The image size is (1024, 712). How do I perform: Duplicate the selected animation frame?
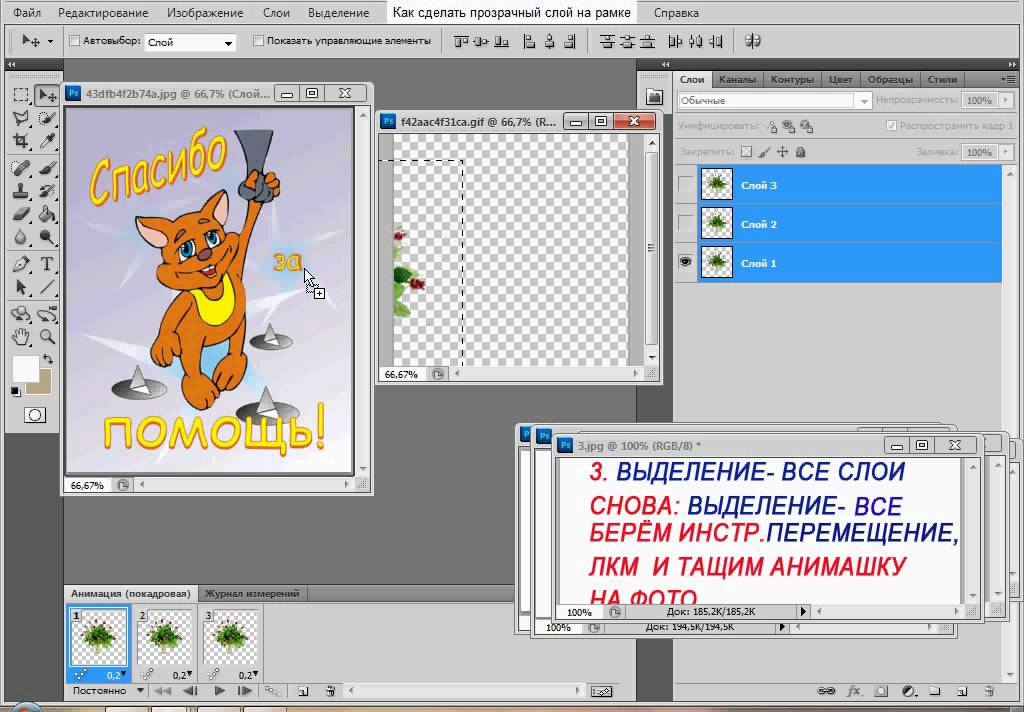click(303, 691)
